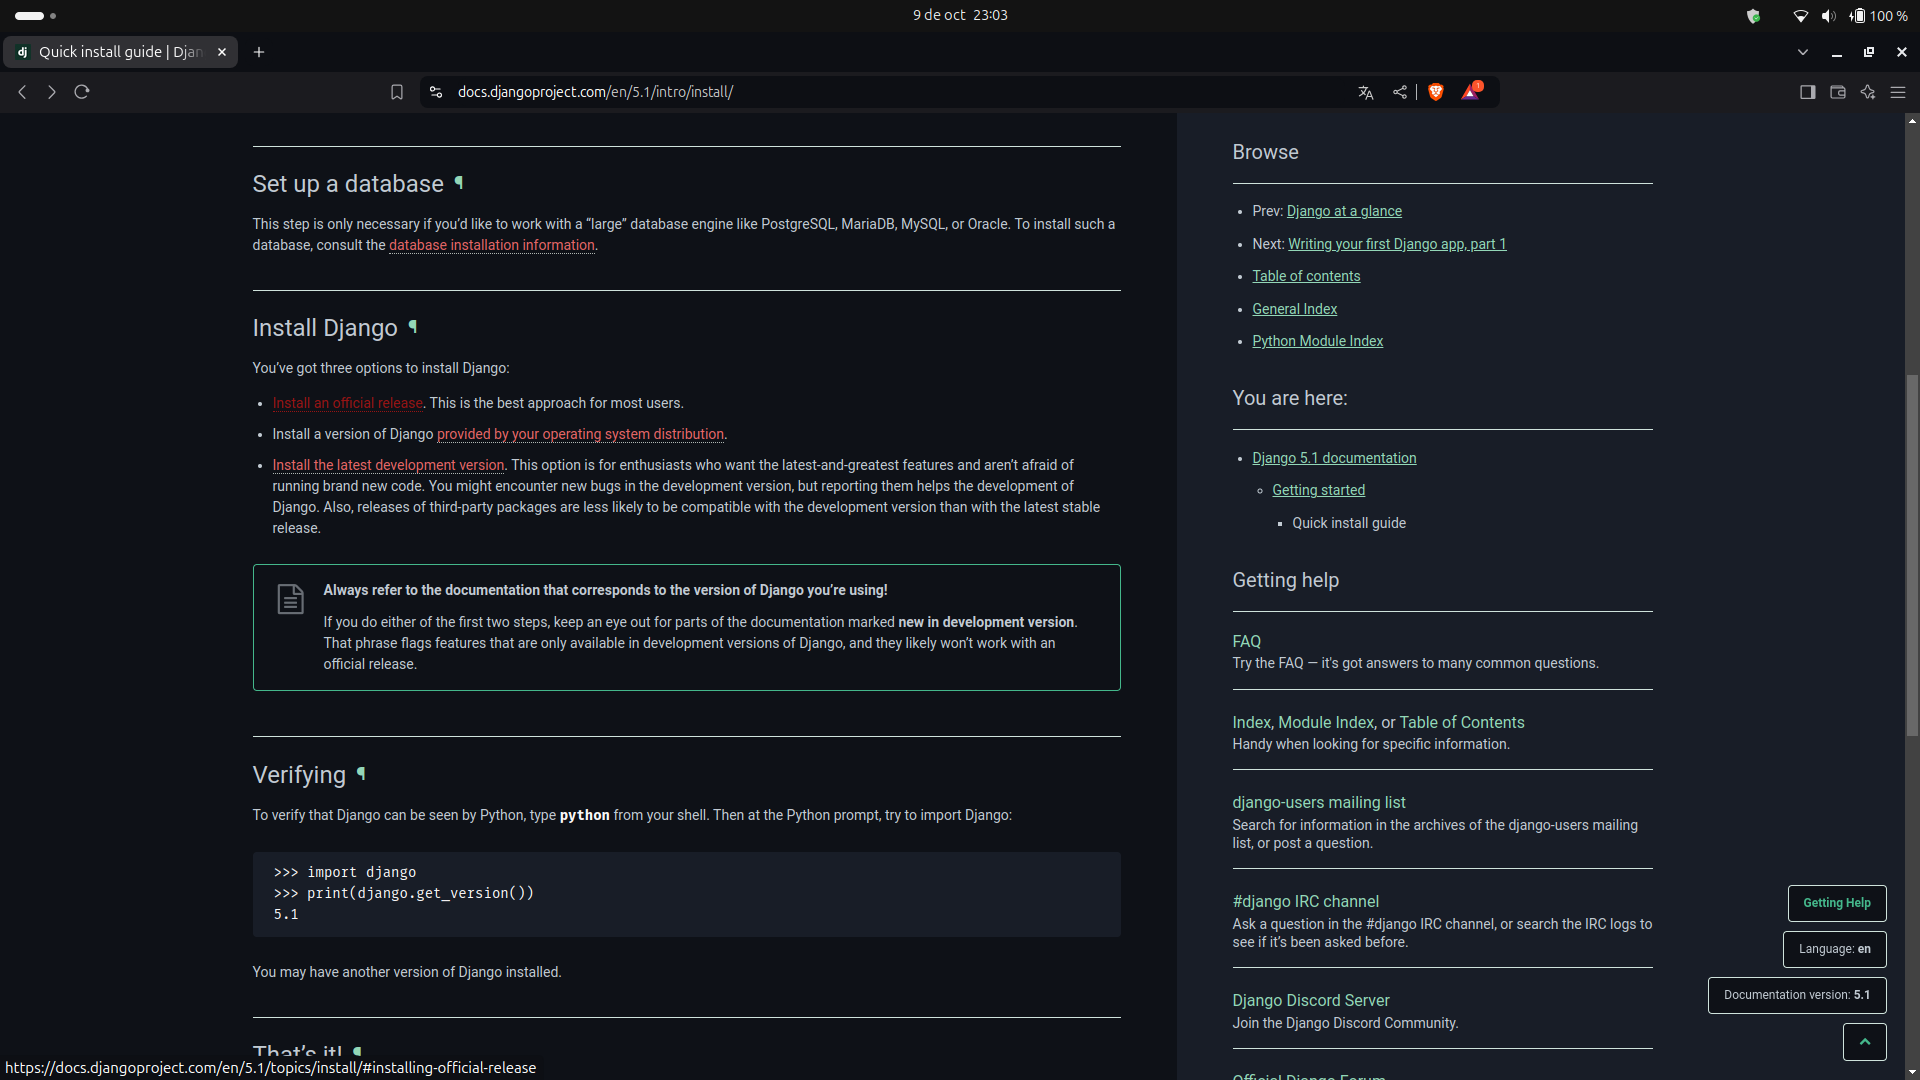1920x1080 pixels.
Task: Go forward to the next page
Action: [52, 92]
